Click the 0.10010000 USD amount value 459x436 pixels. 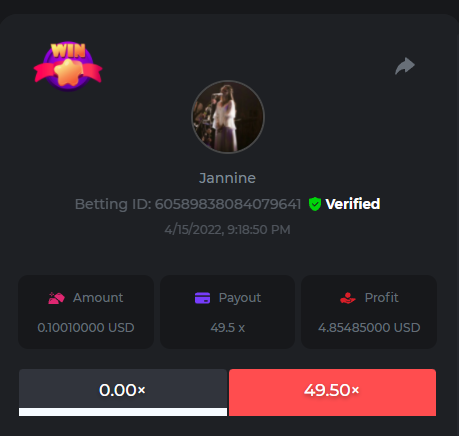[x=86, y=328]
